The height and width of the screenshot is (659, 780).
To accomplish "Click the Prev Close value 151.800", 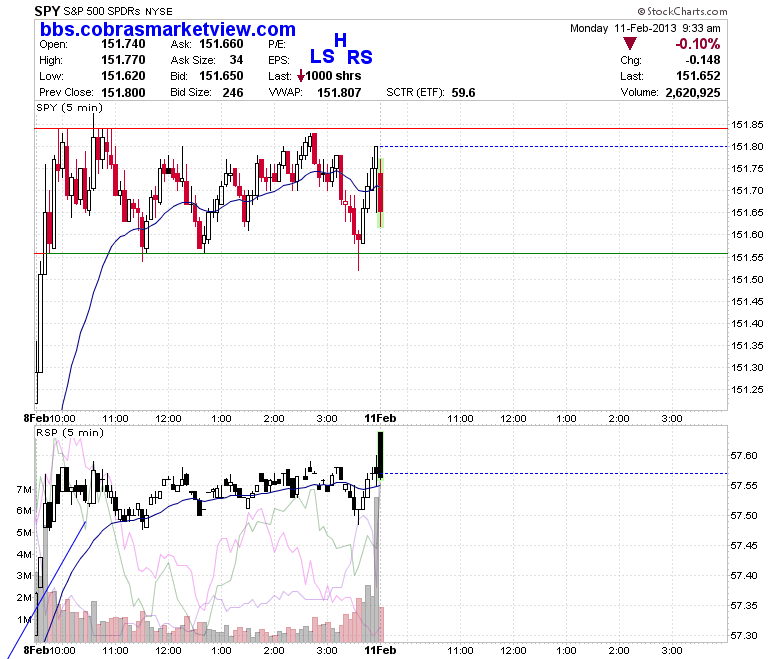I will coord(123,93).
